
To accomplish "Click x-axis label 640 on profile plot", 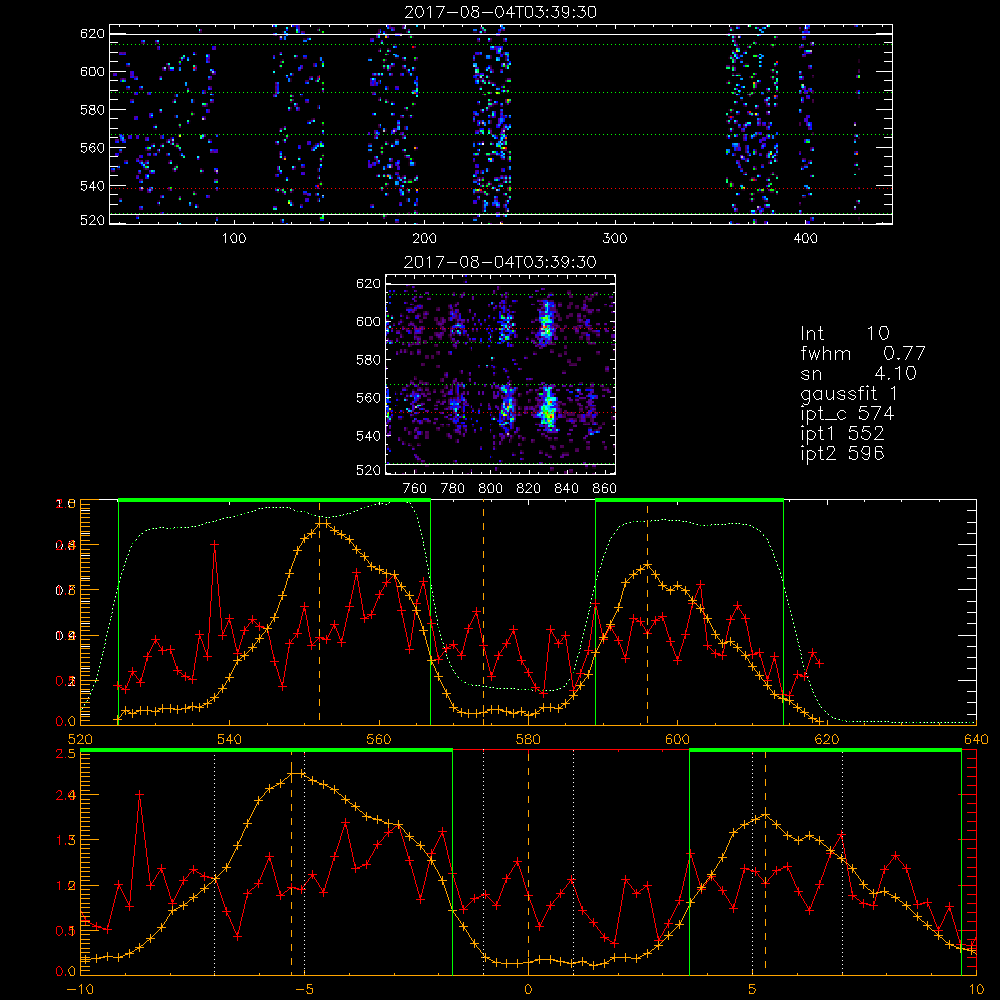I will 976,740.
